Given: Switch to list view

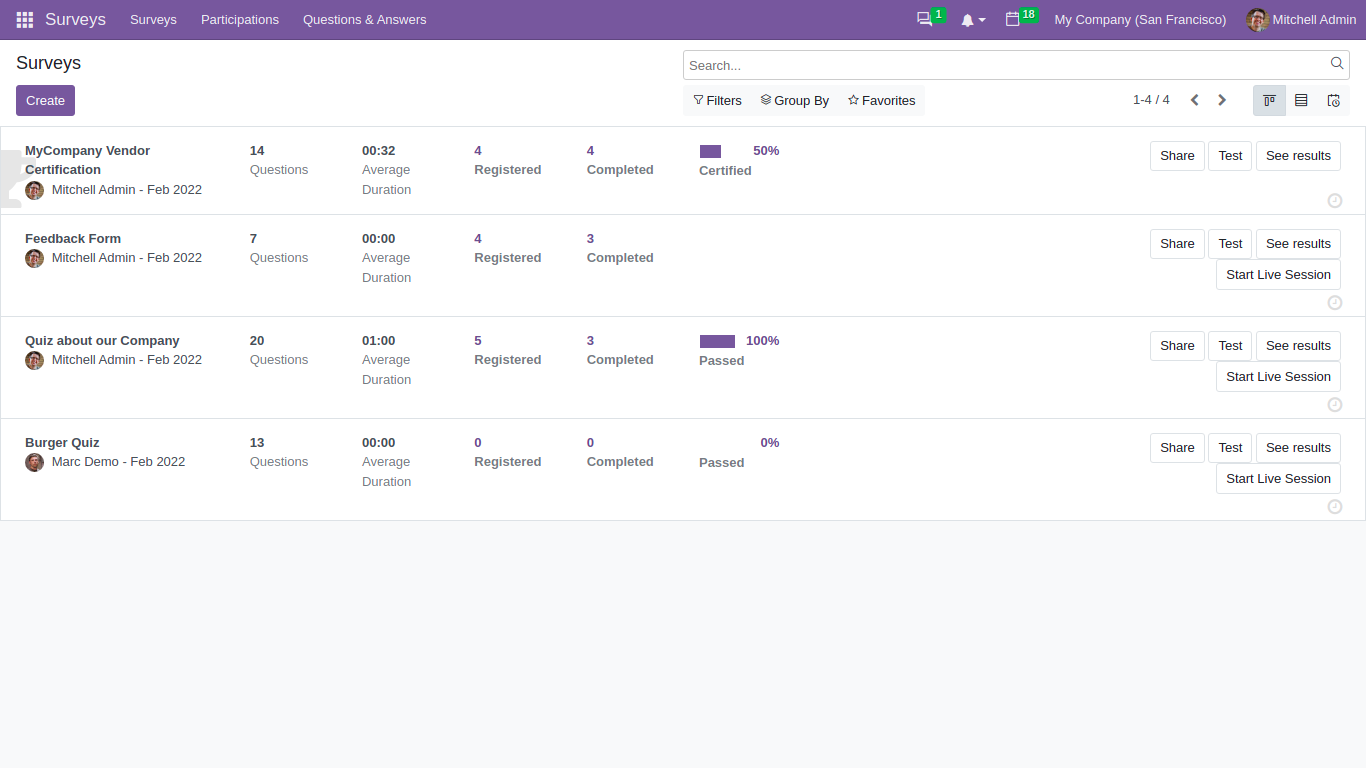Looking at the screenshot, I should (1301, 100).
